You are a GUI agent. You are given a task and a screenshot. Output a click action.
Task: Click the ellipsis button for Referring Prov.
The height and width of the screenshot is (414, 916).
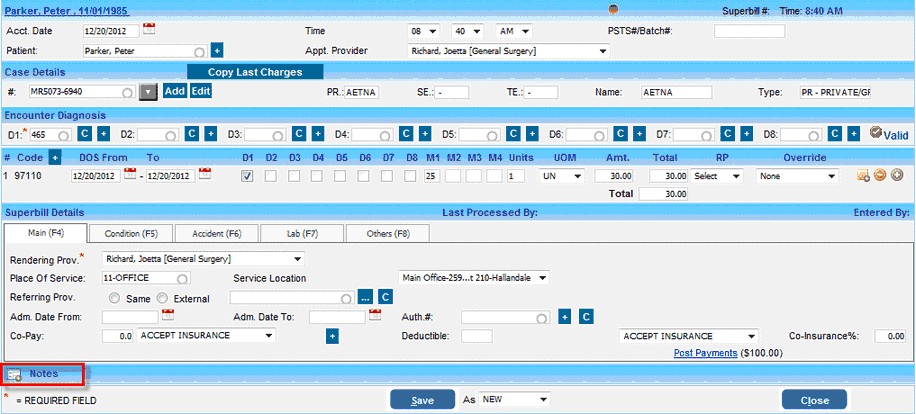365,297
